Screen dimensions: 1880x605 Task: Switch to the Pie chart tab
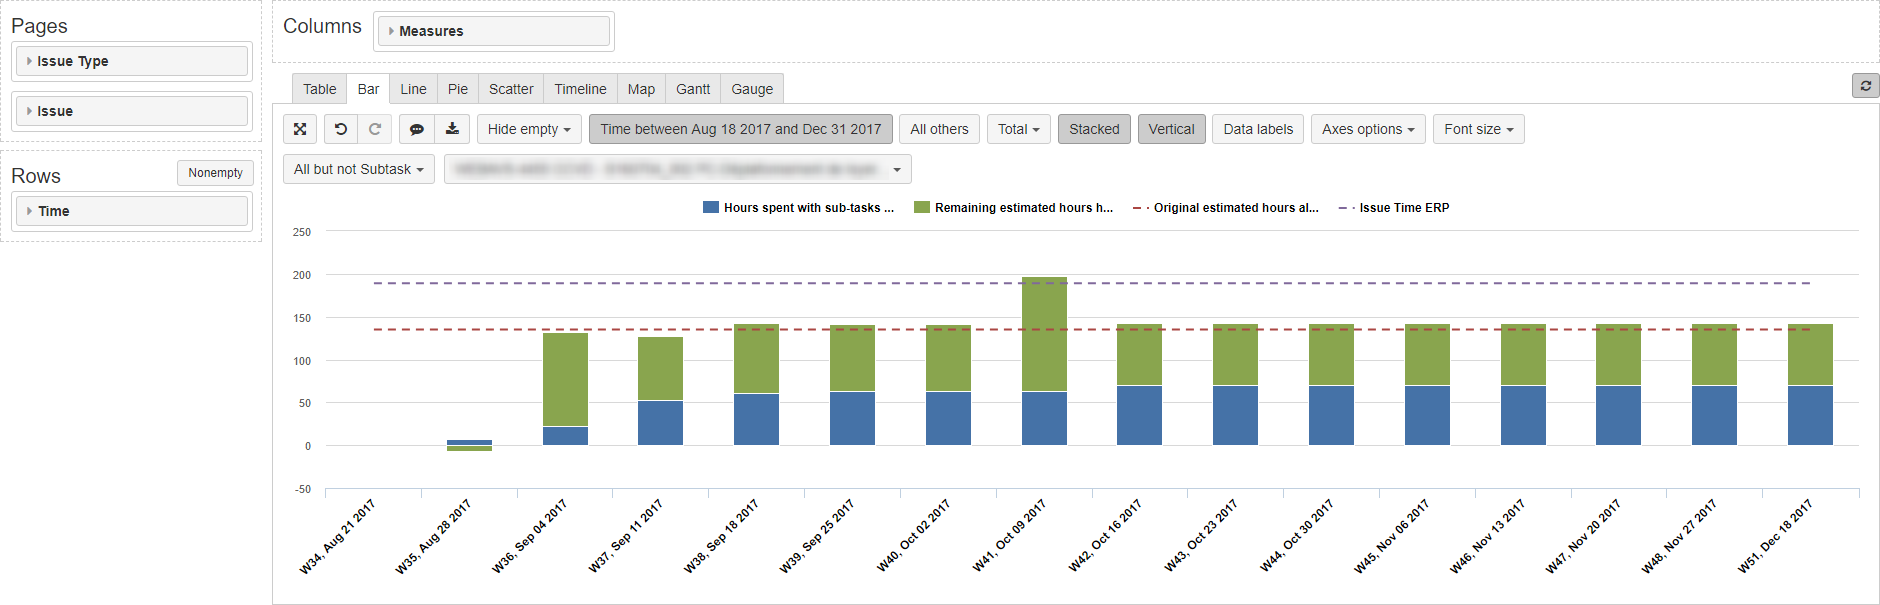coord(458,89)
